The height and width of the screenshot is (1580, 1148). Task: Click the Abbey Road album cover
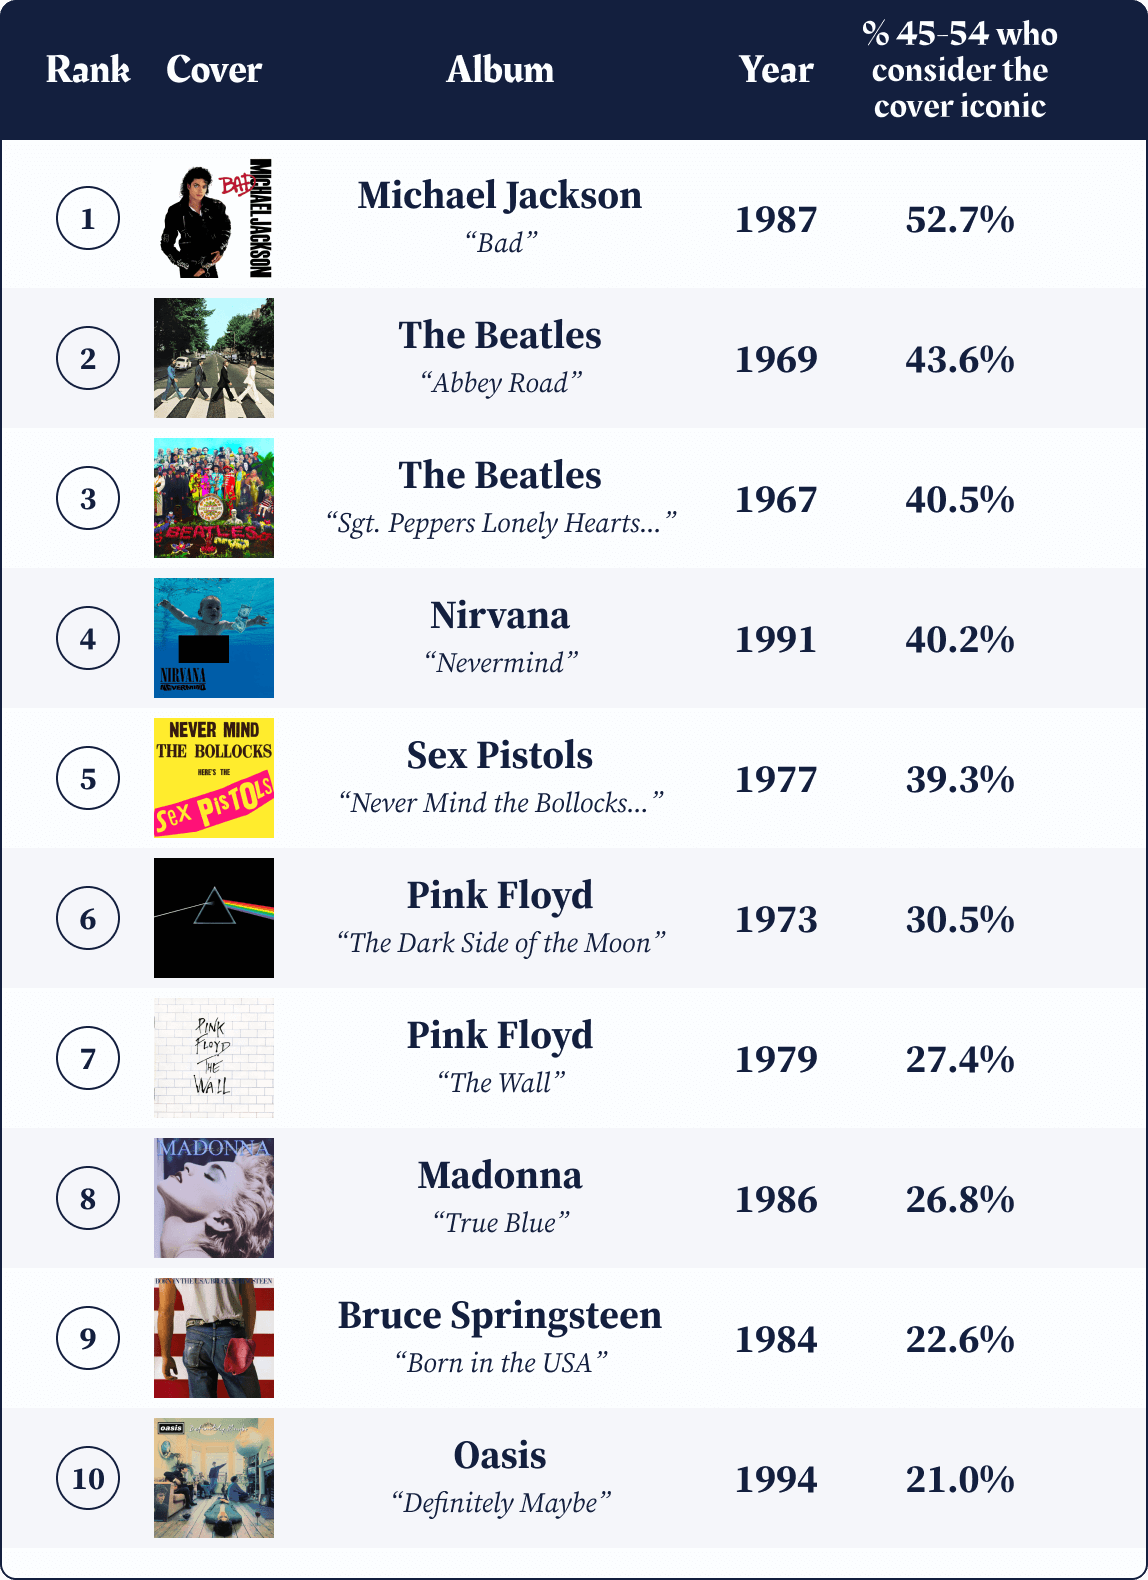click(x=214, y=358)
